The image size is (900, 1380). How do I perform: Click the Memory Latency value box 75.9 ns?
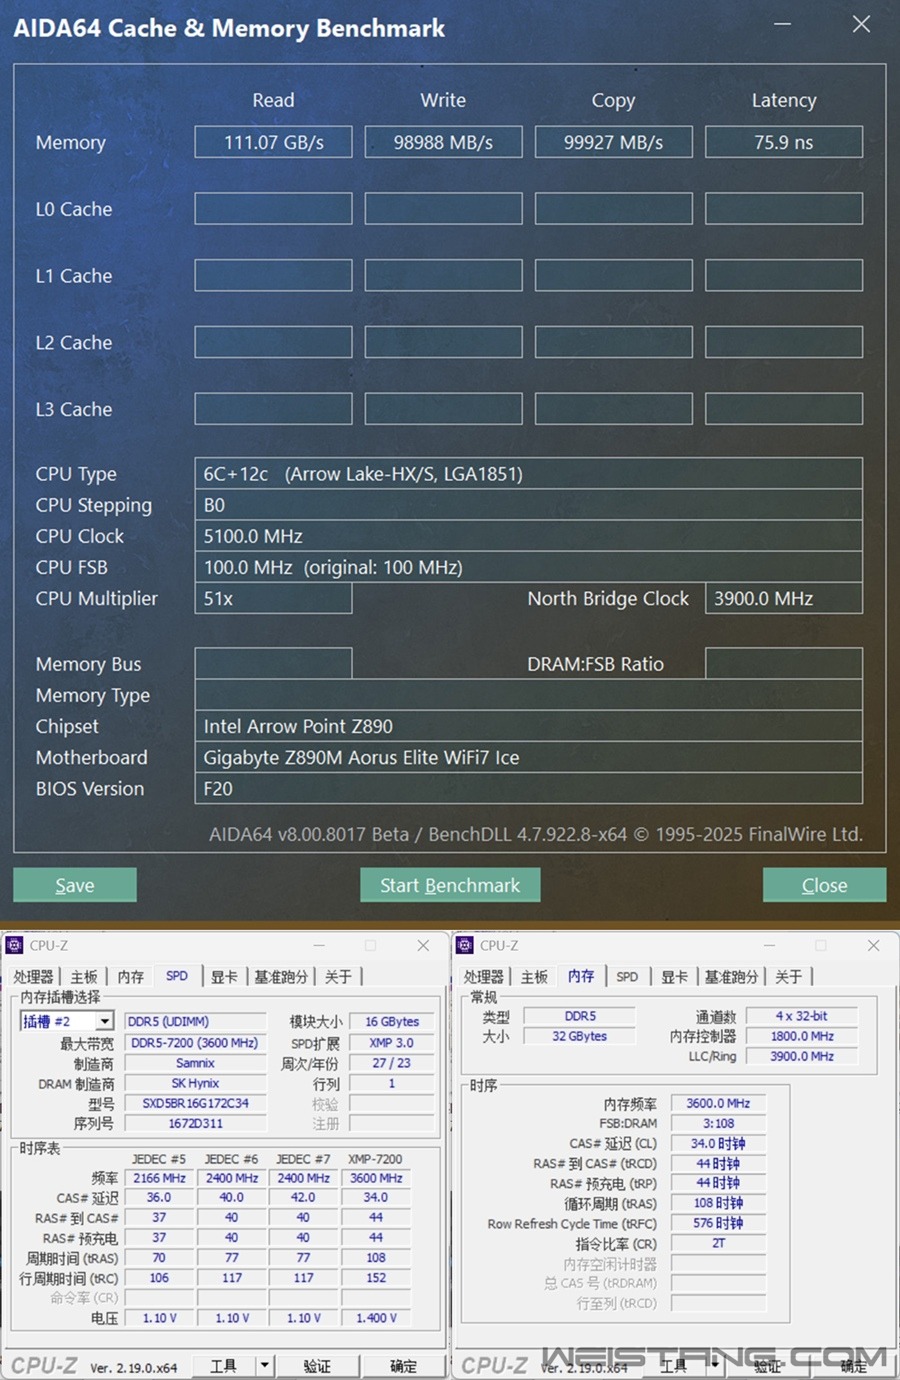click(x=783, y=142)
